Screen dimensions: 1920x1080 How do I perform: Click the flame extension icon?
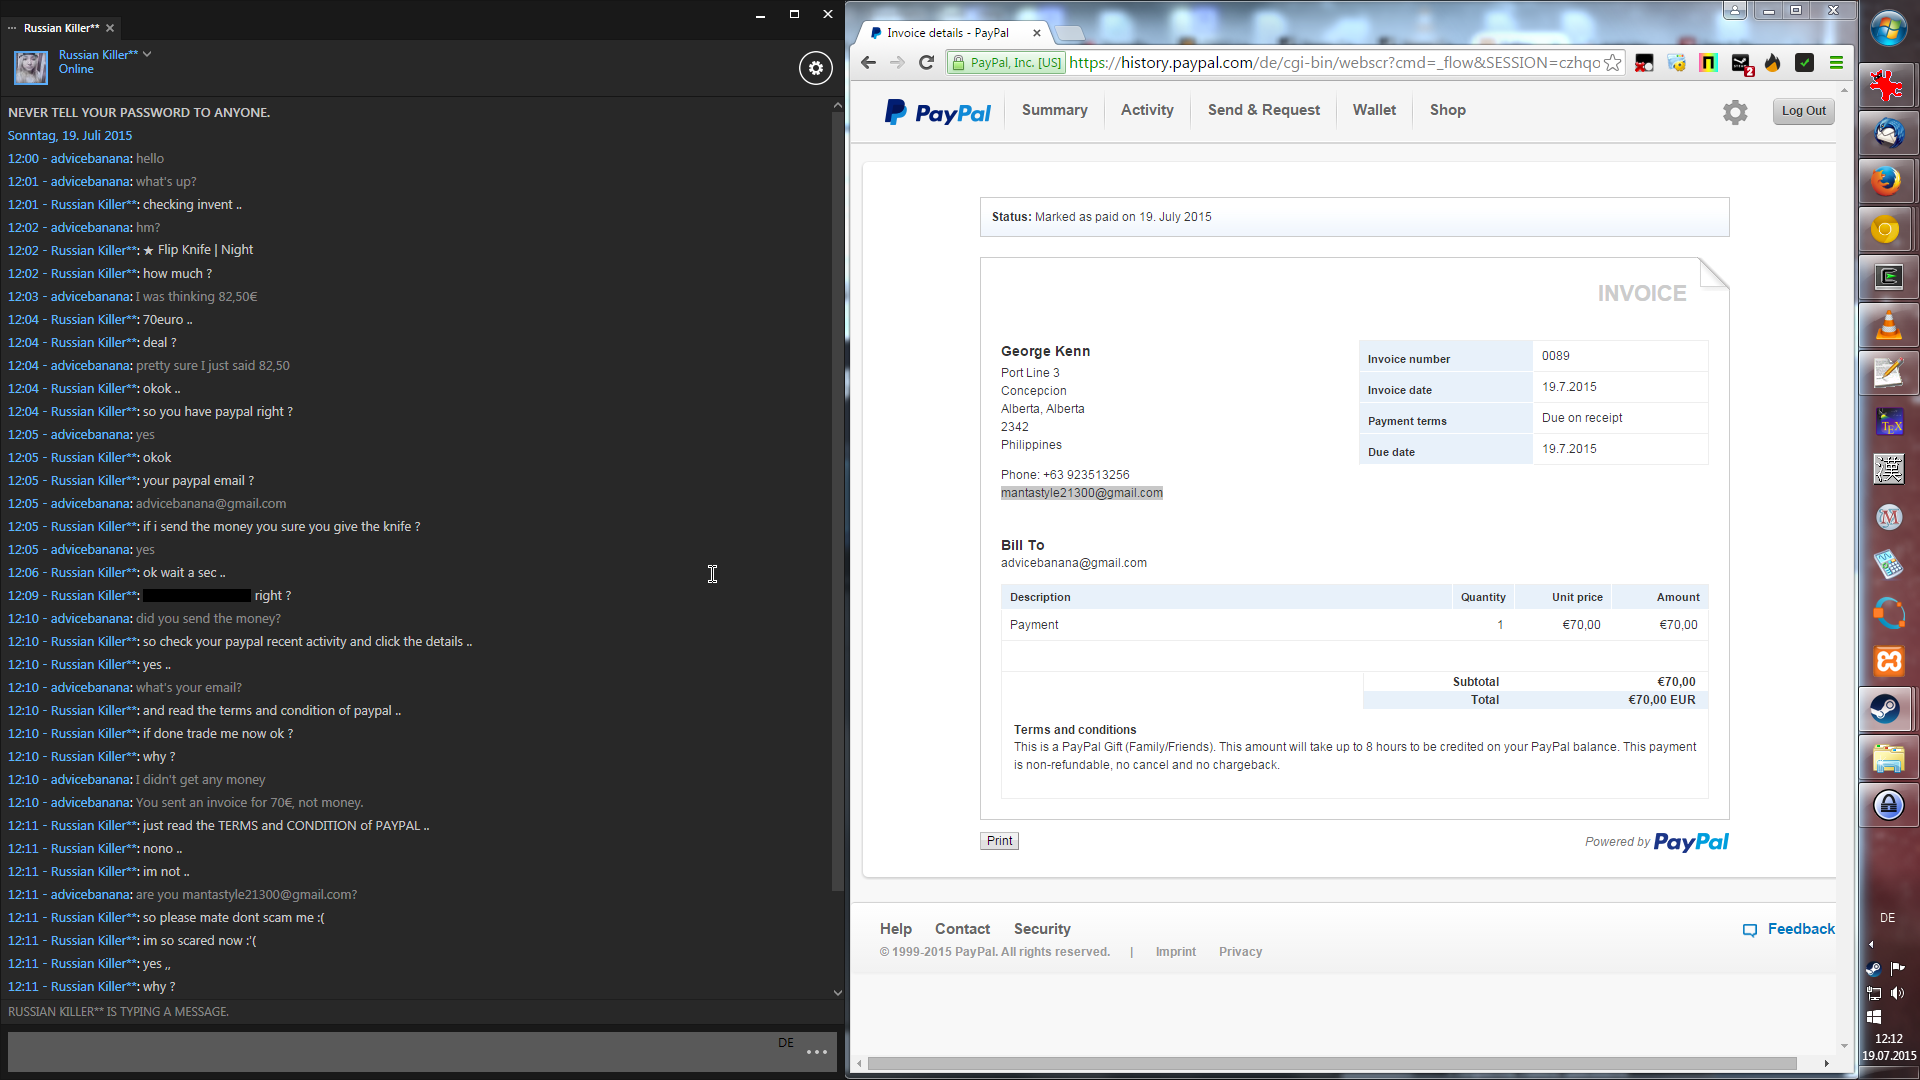pos(1773,63)
